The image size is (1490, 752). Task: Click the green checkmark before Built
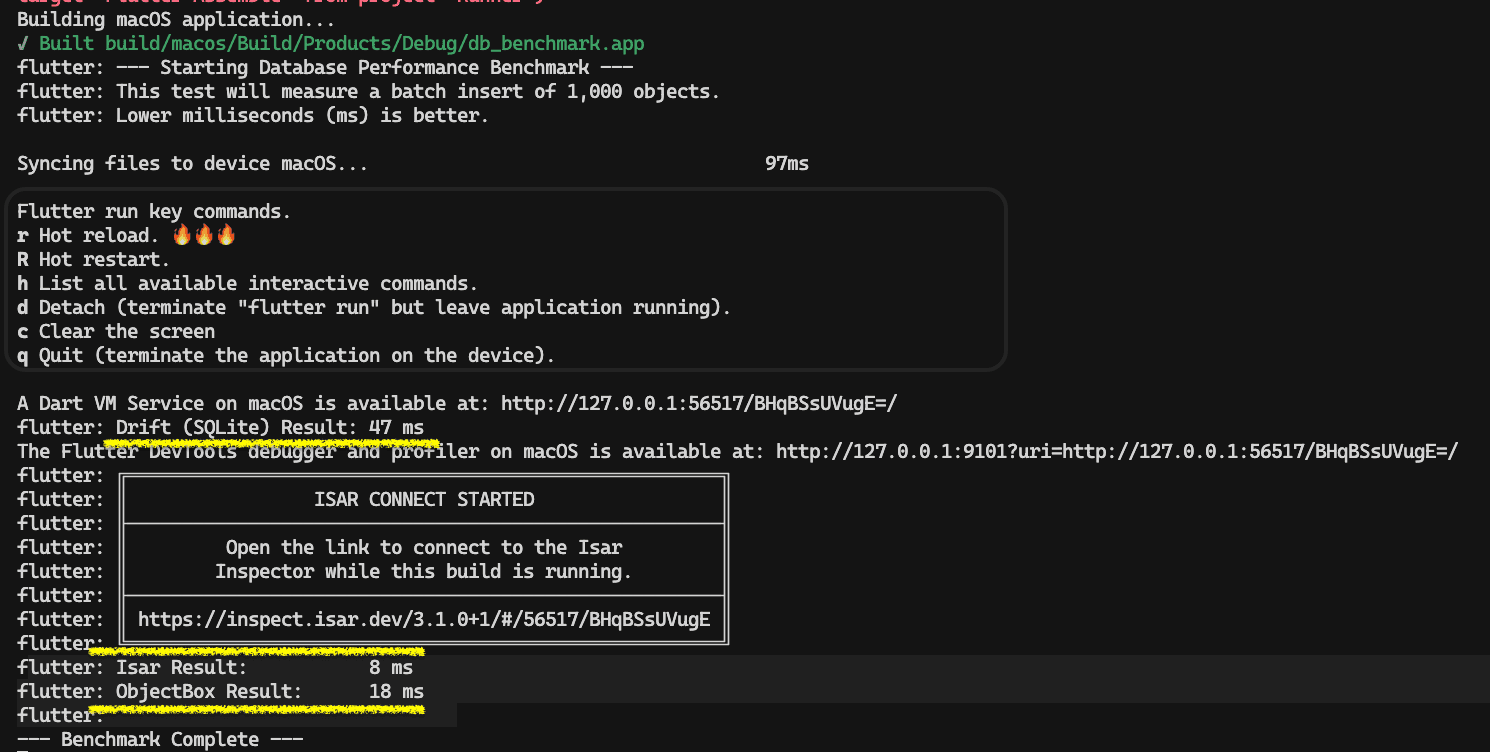(x=23, y=44)
